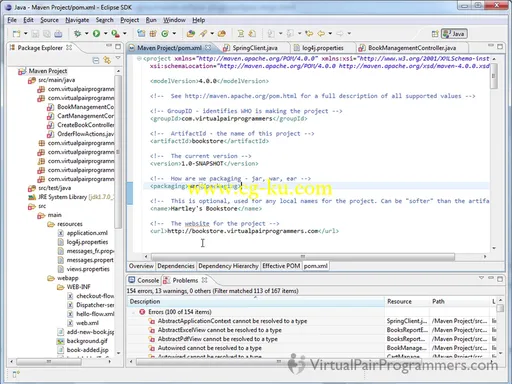The image size is (512, 384).
Task: Click the Problems view horizontal scrollbar
Action: coord(278,362)
